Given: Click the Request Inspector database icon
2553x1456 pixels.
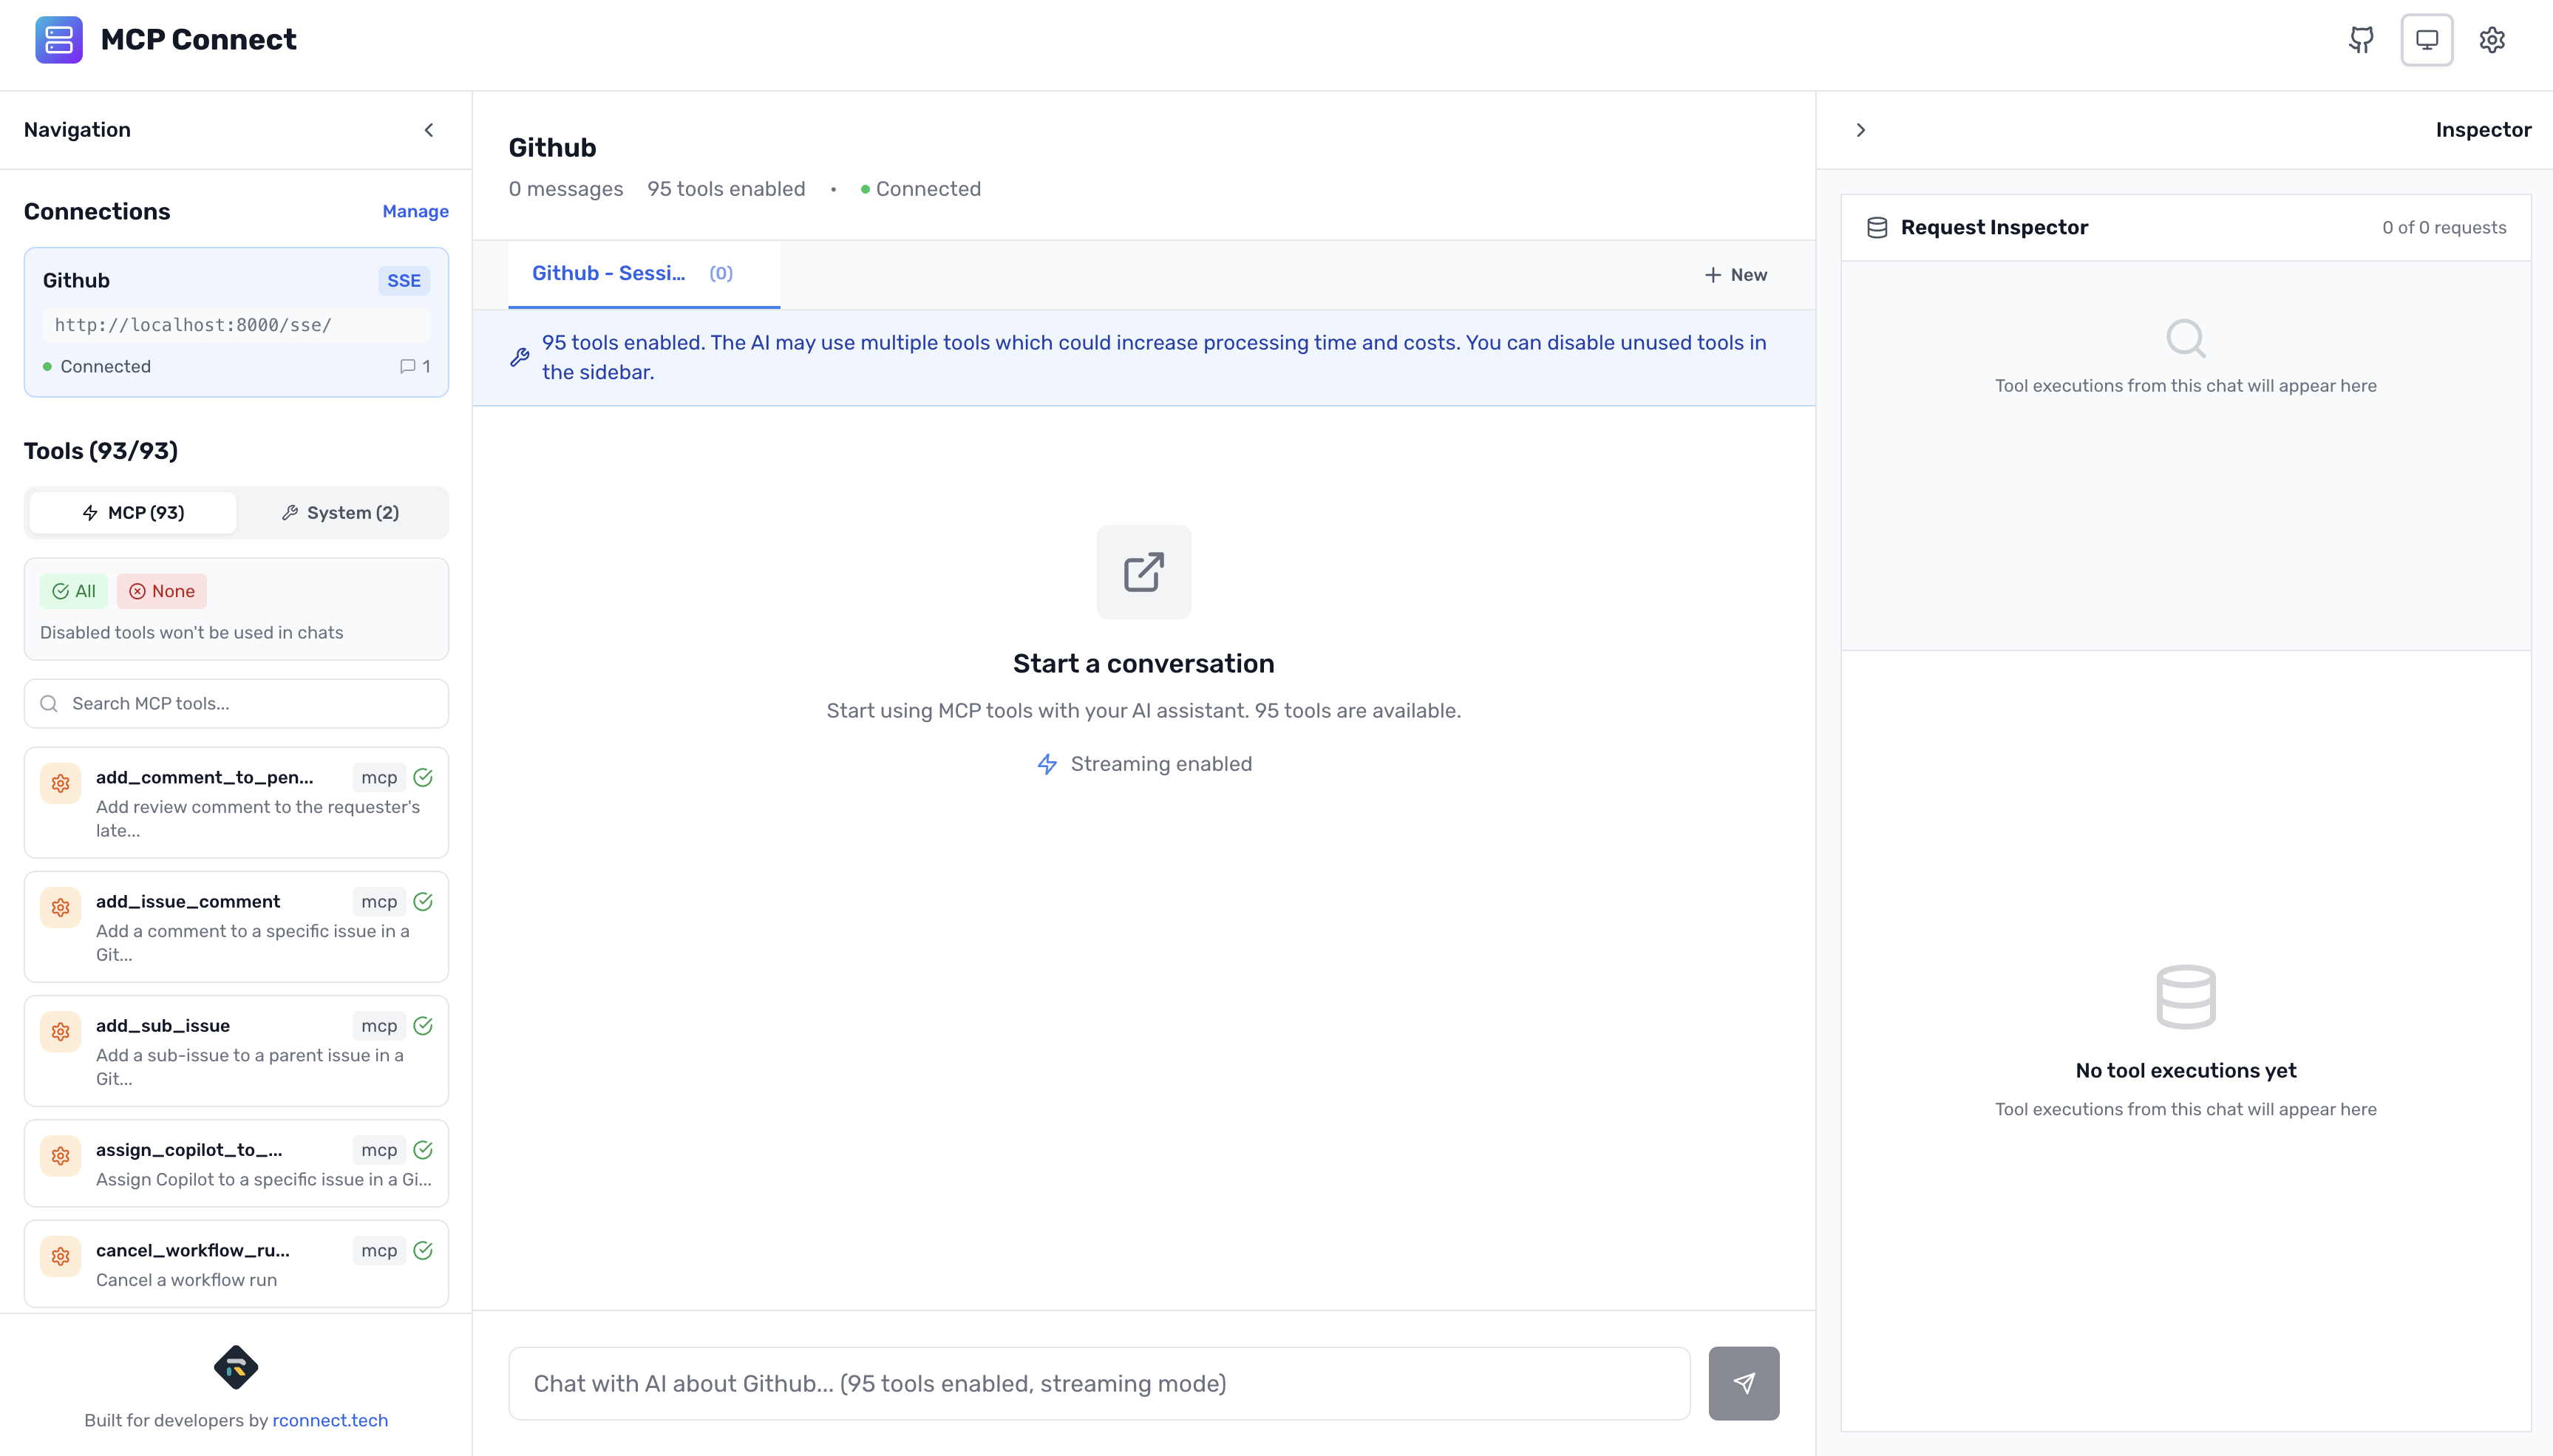Looking at the screenshot, I should pyautogui.click(x=1876, y=226).
